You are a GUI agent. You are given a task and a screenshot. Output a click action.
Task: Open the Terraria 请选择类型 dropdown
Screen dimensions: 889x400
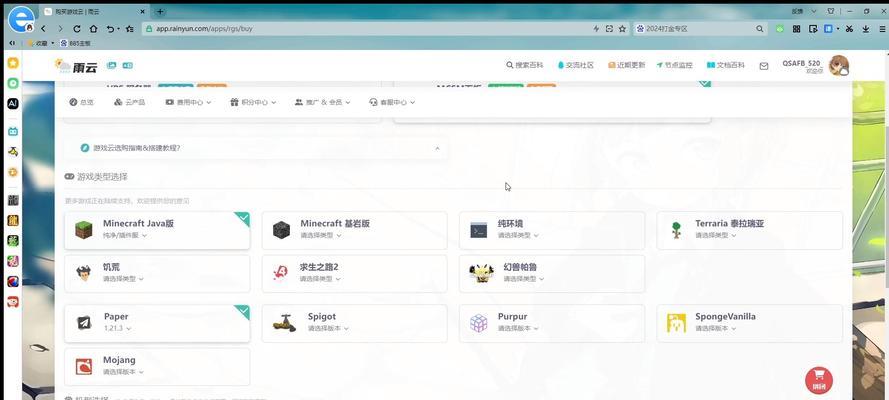pos(716,235)
